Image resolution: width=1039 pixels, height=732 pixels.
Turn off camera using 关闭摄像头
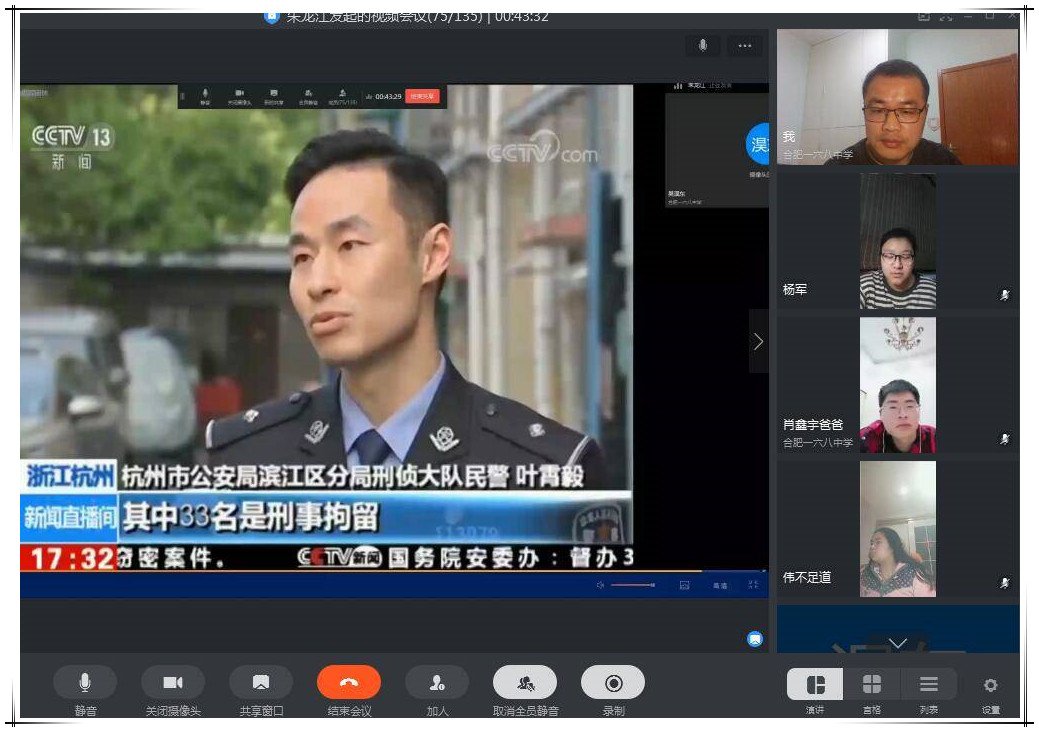[x=172, y=683]
